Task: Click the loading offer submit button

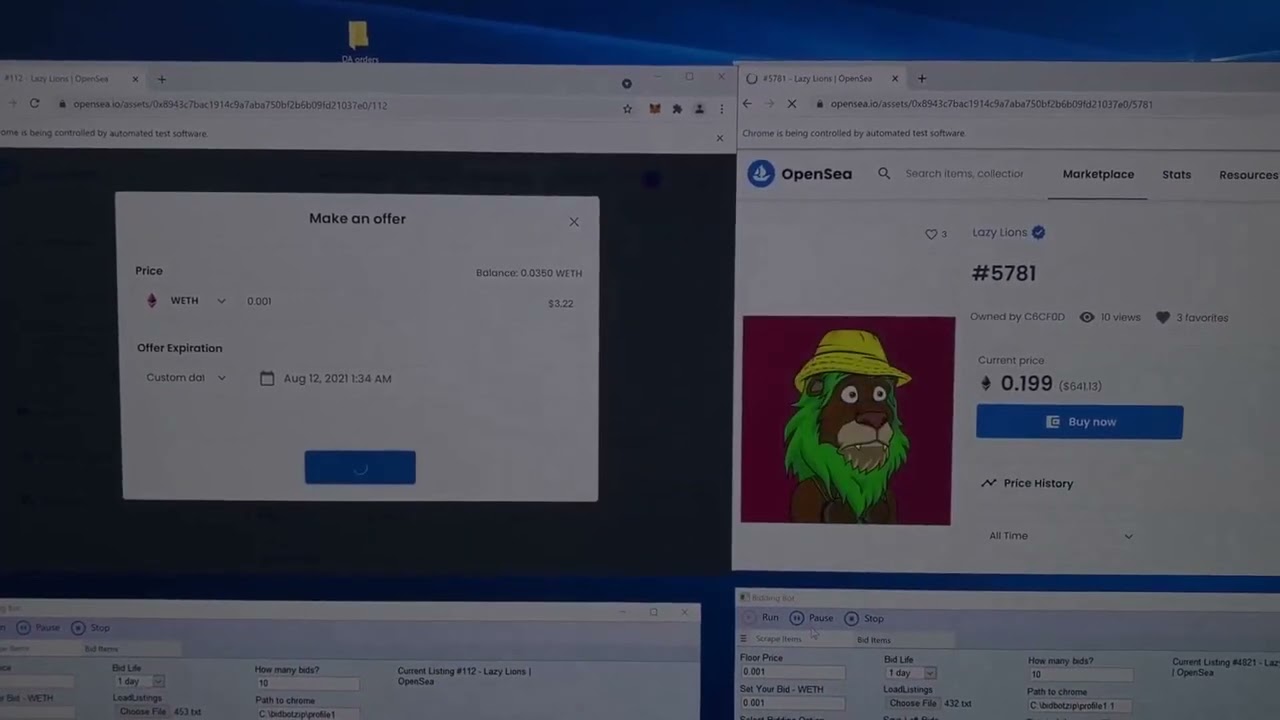Action: [x=360, y=467]
